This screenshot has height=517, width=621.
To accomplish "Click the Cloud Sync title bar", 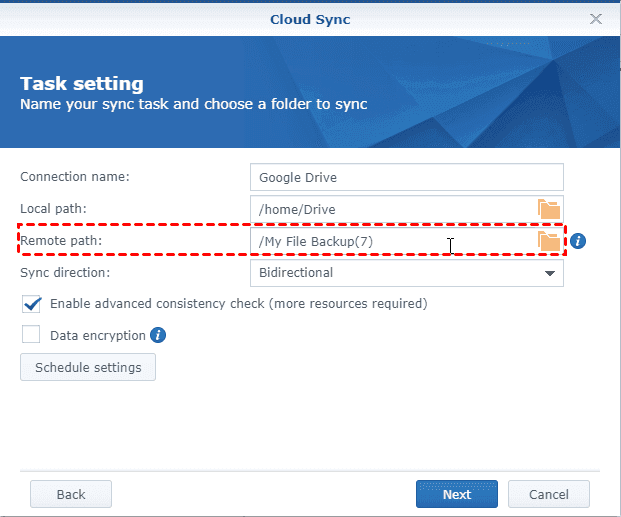I will (310, 18).
